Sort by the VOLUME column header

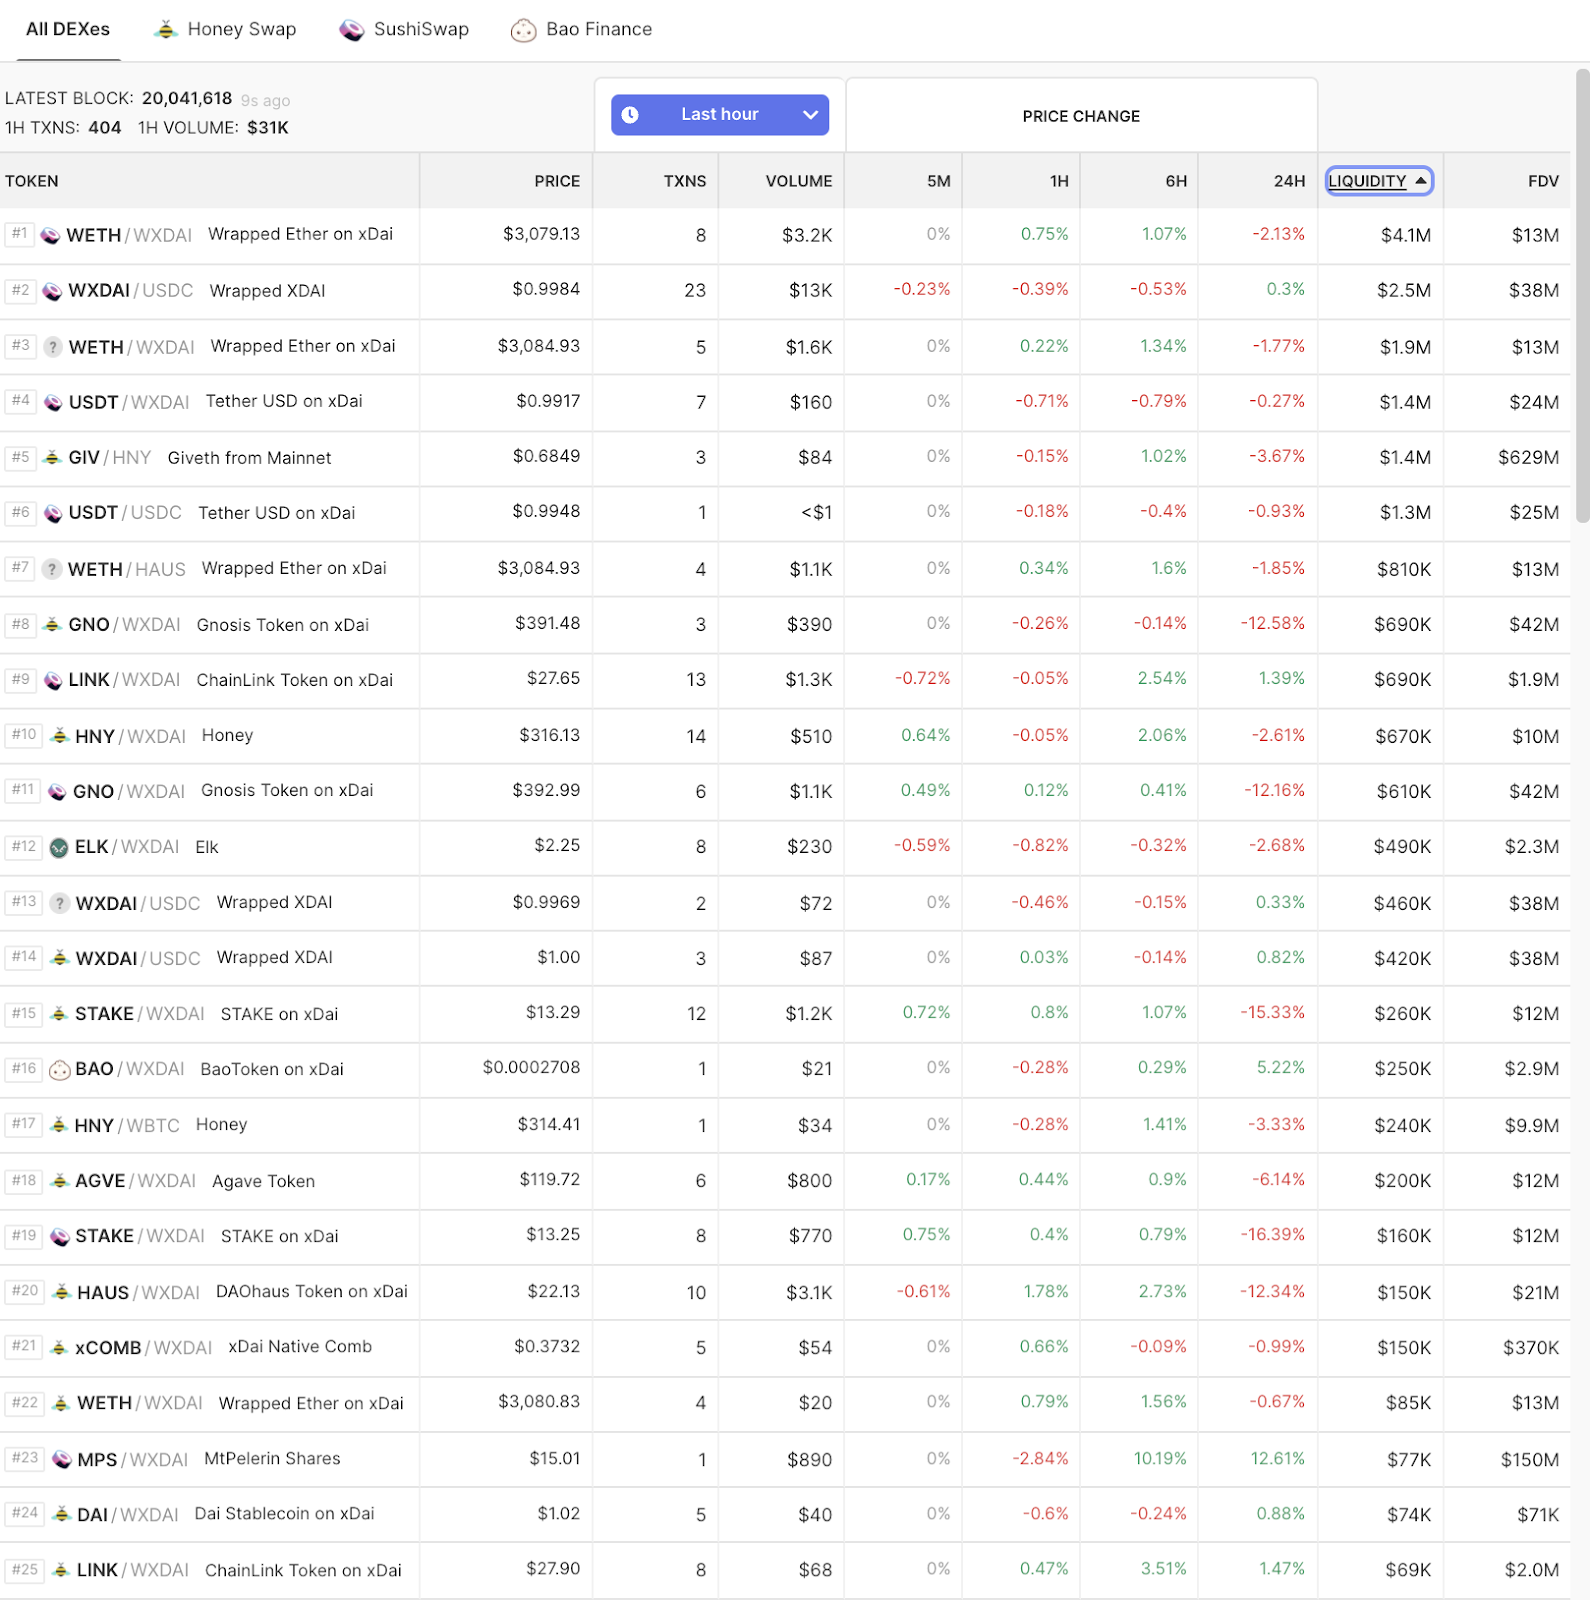tap(799, 181)
